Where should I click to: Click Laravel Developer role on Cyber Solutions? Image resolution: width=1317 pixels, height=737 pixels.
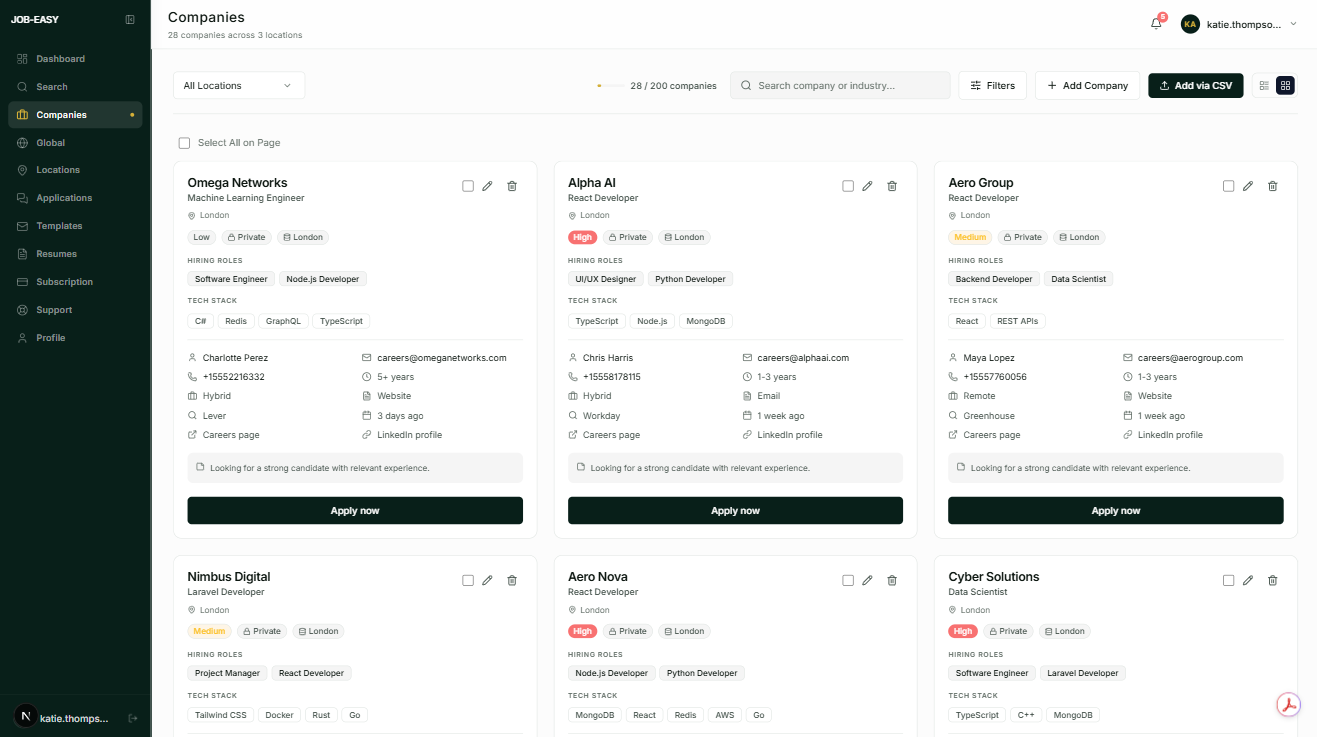1083,674
